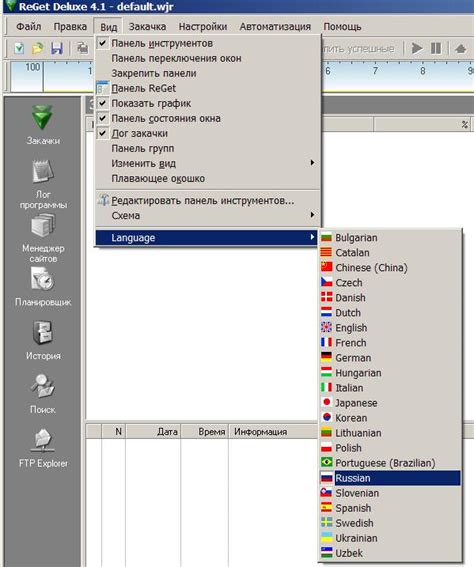474x567 pixels.
Task: Select Hungarian language
Action: [x=390, y=373]
